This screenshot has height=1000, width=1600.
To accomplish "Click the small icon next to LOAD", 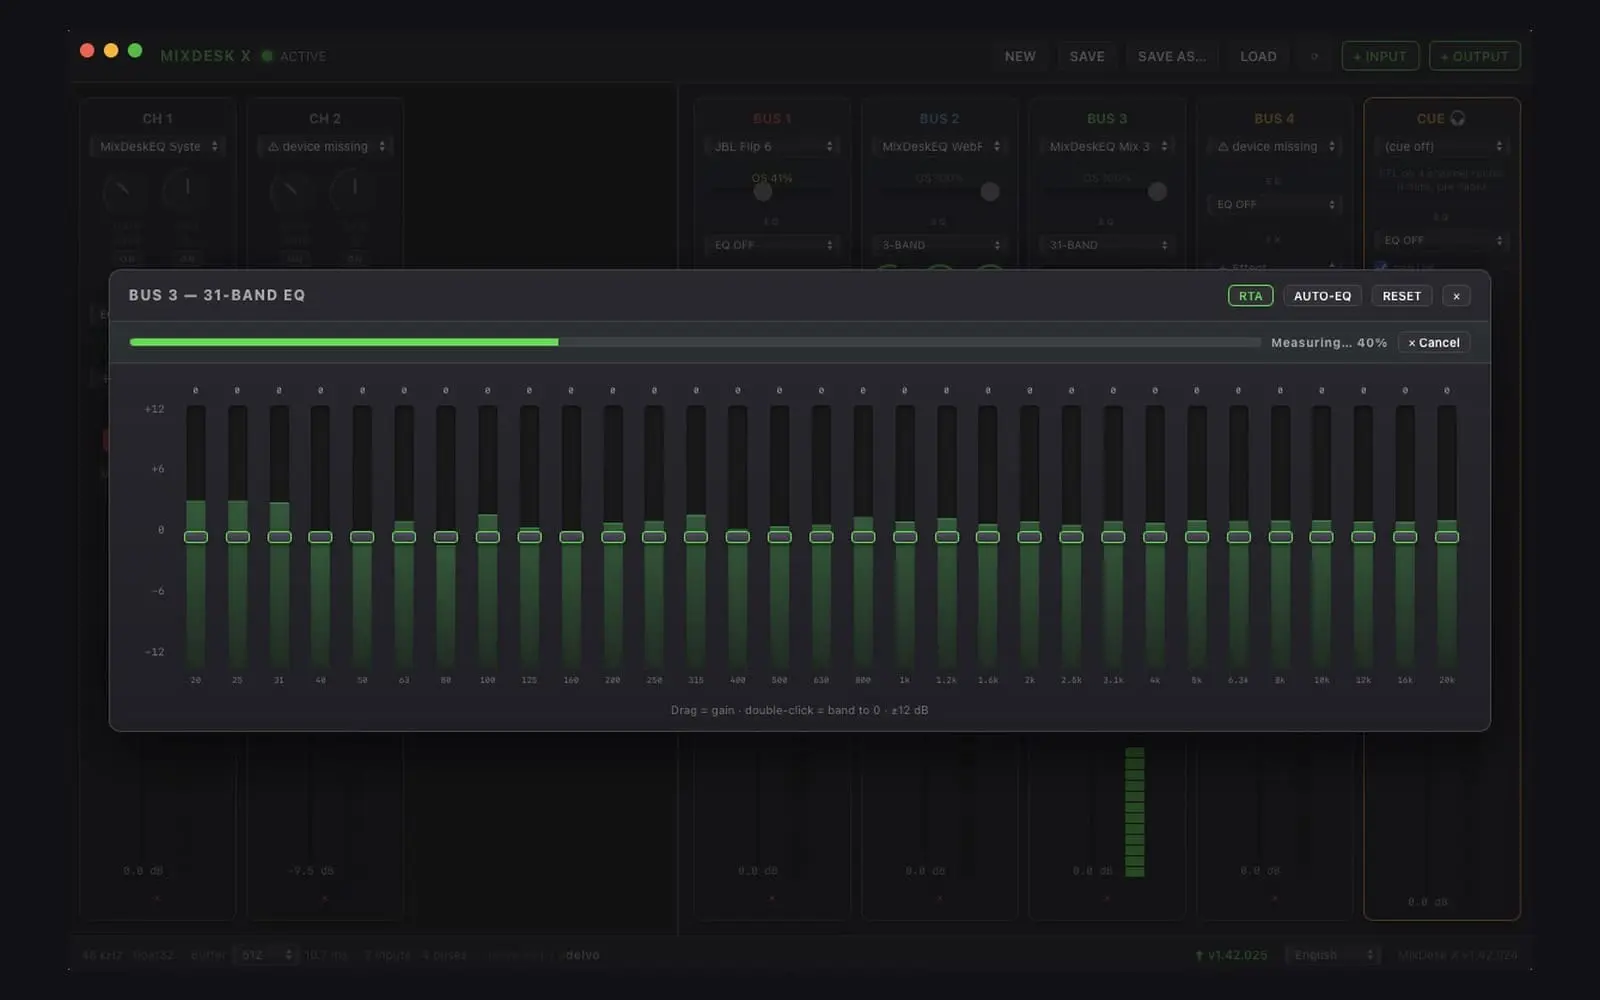I will click(1314, 56).
